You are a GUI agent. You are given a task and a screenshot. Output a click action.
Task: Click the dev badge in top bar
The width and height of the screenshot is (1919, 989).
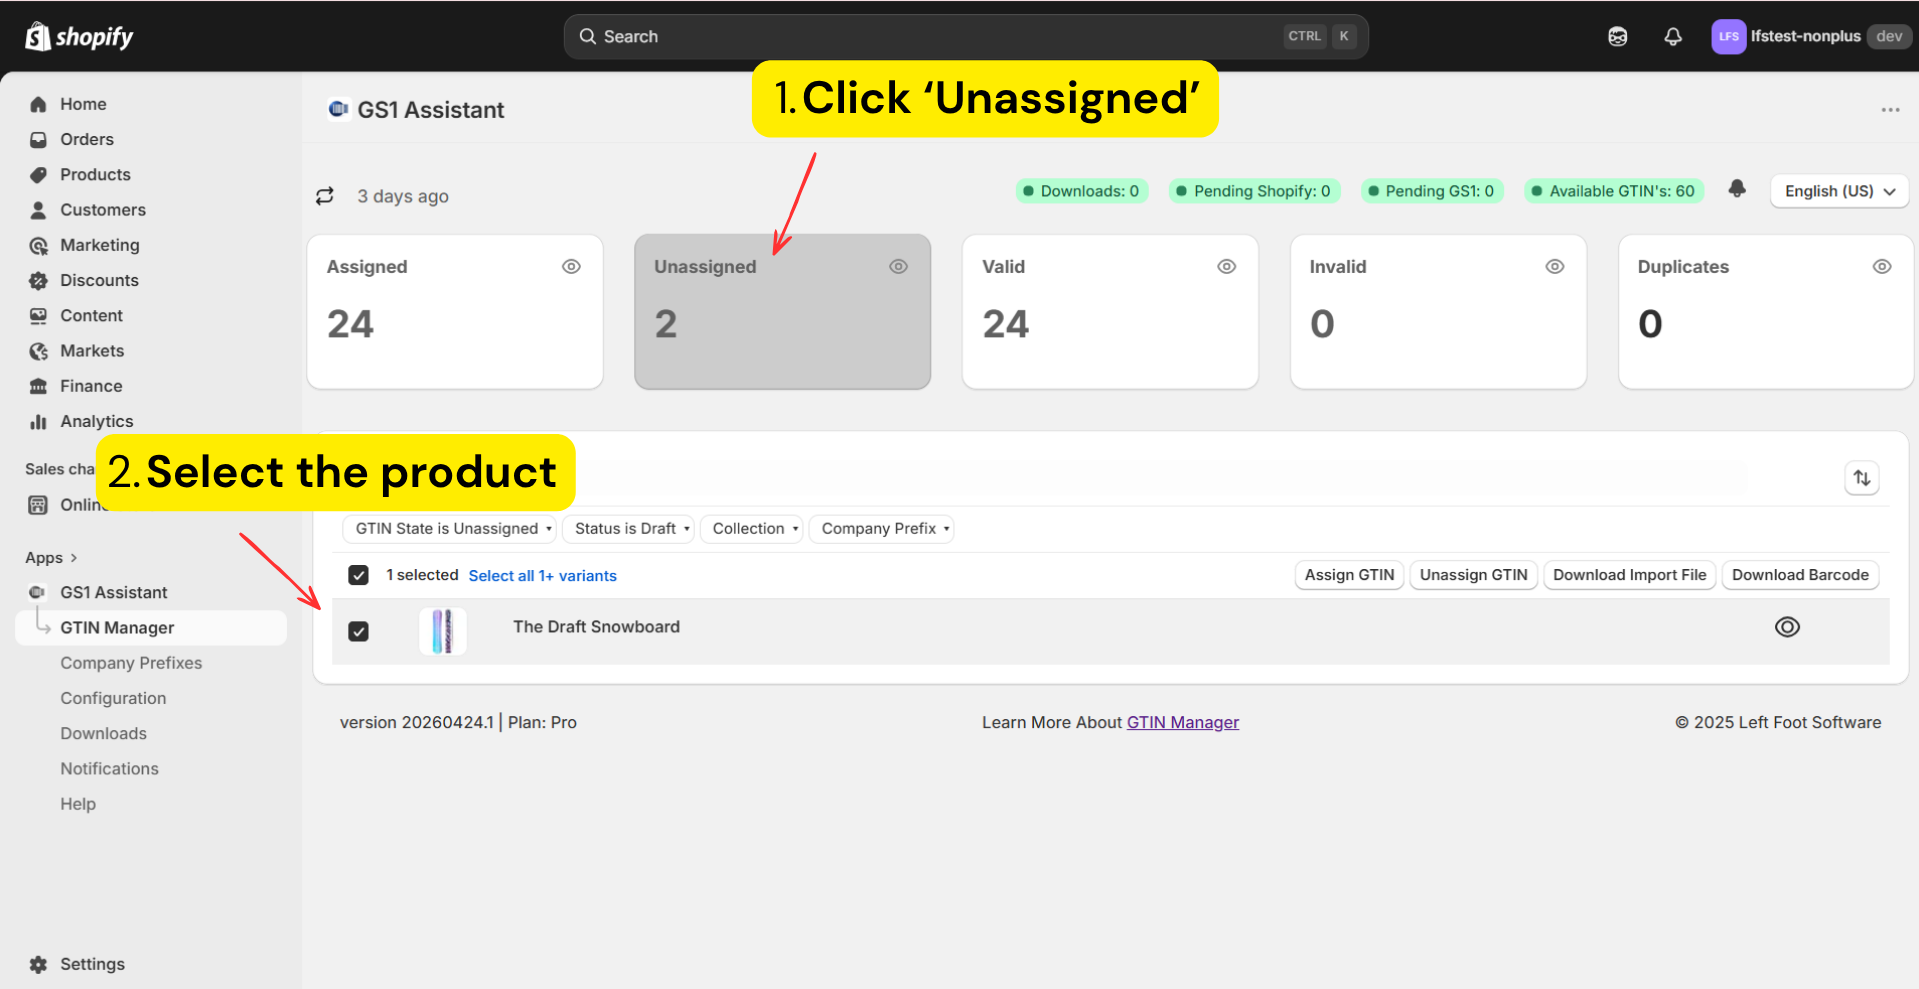(x=1889, y=37)
